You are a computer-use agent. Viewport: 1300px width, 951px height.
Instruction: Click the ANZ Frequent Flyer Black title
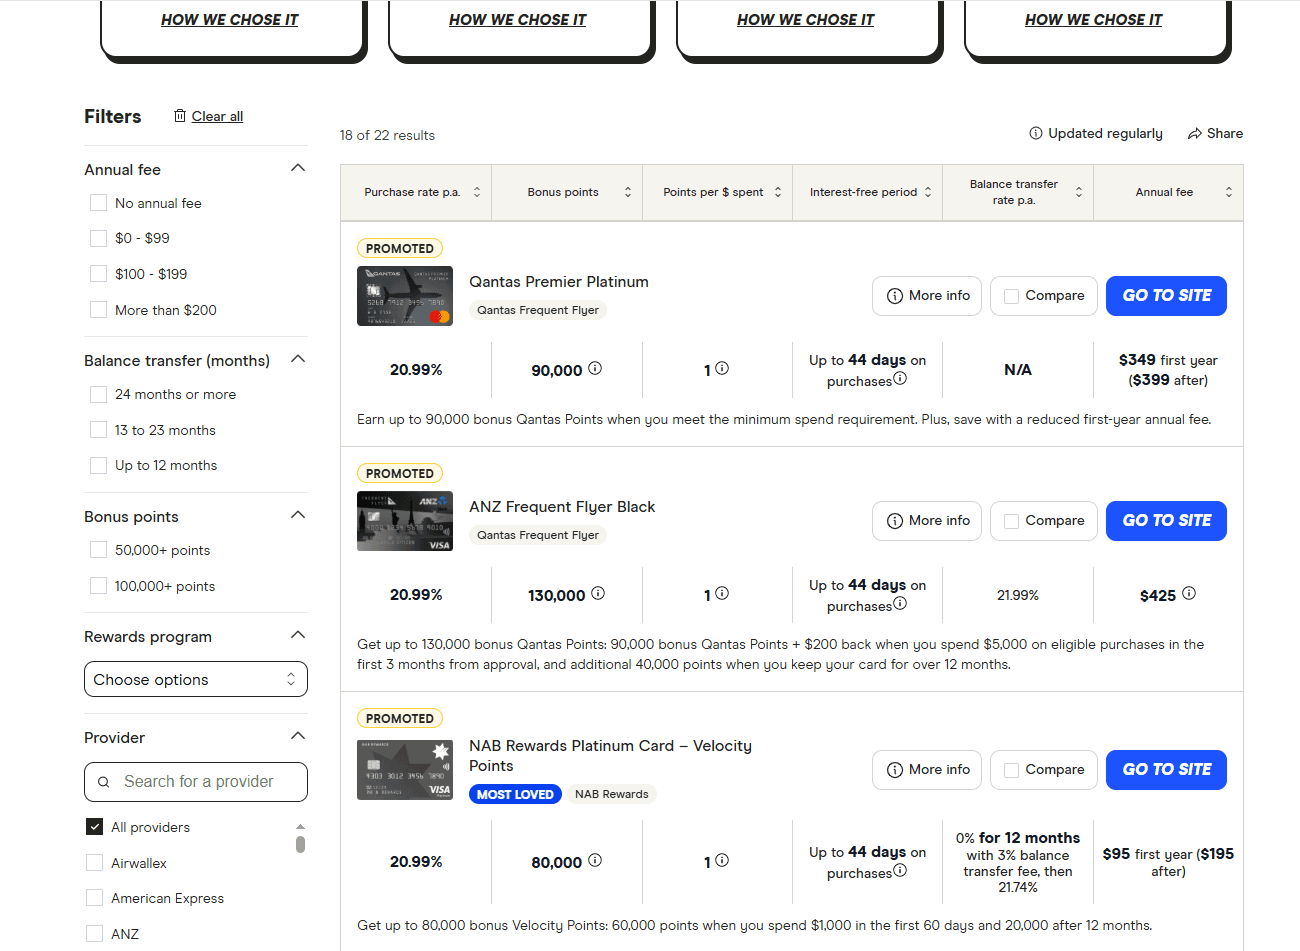[x=562, y=507]
